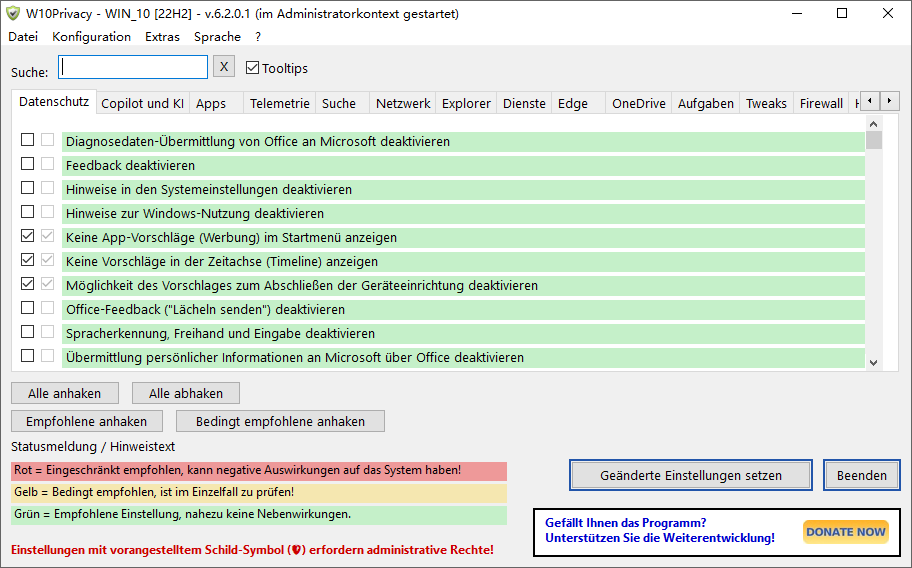Click the yellow Gelb legend bar

coord(259,492)
